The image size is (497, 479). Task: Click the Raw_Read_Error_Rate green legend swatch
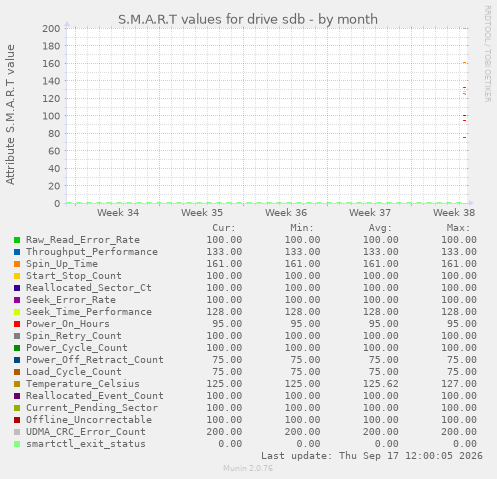(x=17, y=240)
